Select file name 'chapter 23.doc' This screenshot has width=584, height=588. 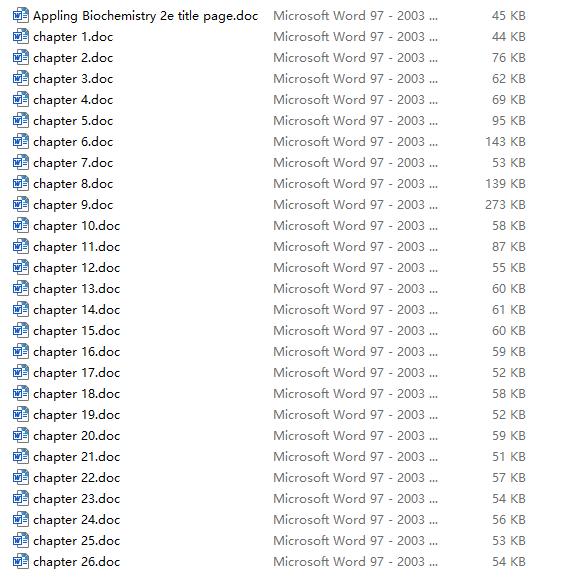click(77, 499)
